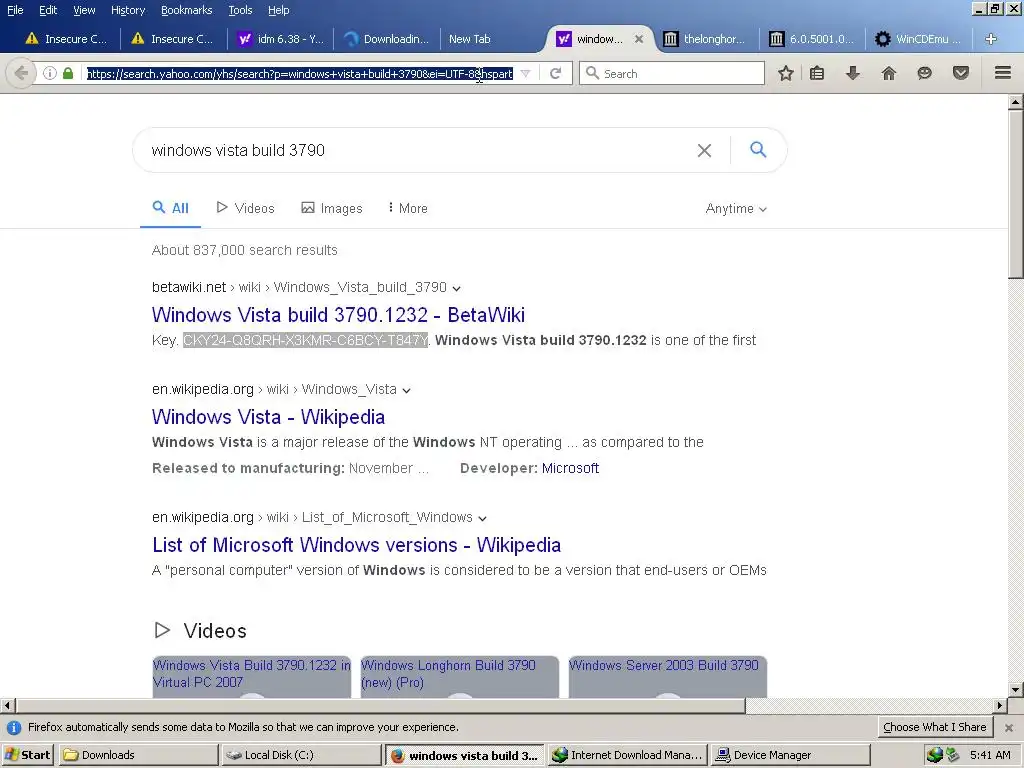The image size is (1024, 768).
Task: Switch to the thelonghor... tab
Action: [x=706, y=39]
